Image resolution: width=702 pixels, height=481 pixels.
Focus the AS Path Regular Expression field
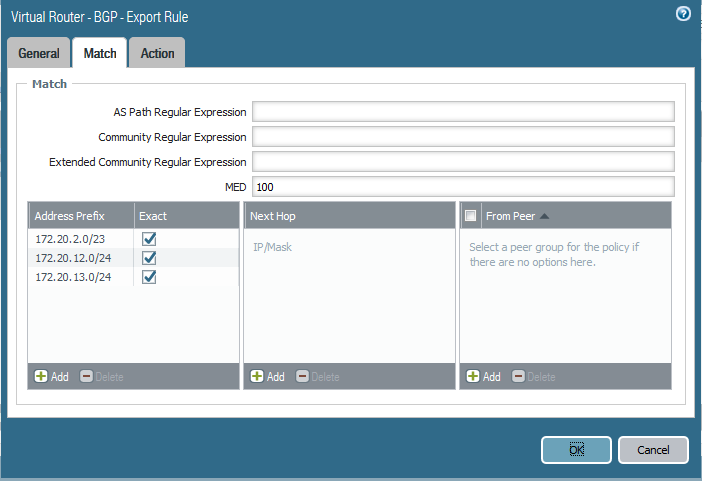point(463,111)
